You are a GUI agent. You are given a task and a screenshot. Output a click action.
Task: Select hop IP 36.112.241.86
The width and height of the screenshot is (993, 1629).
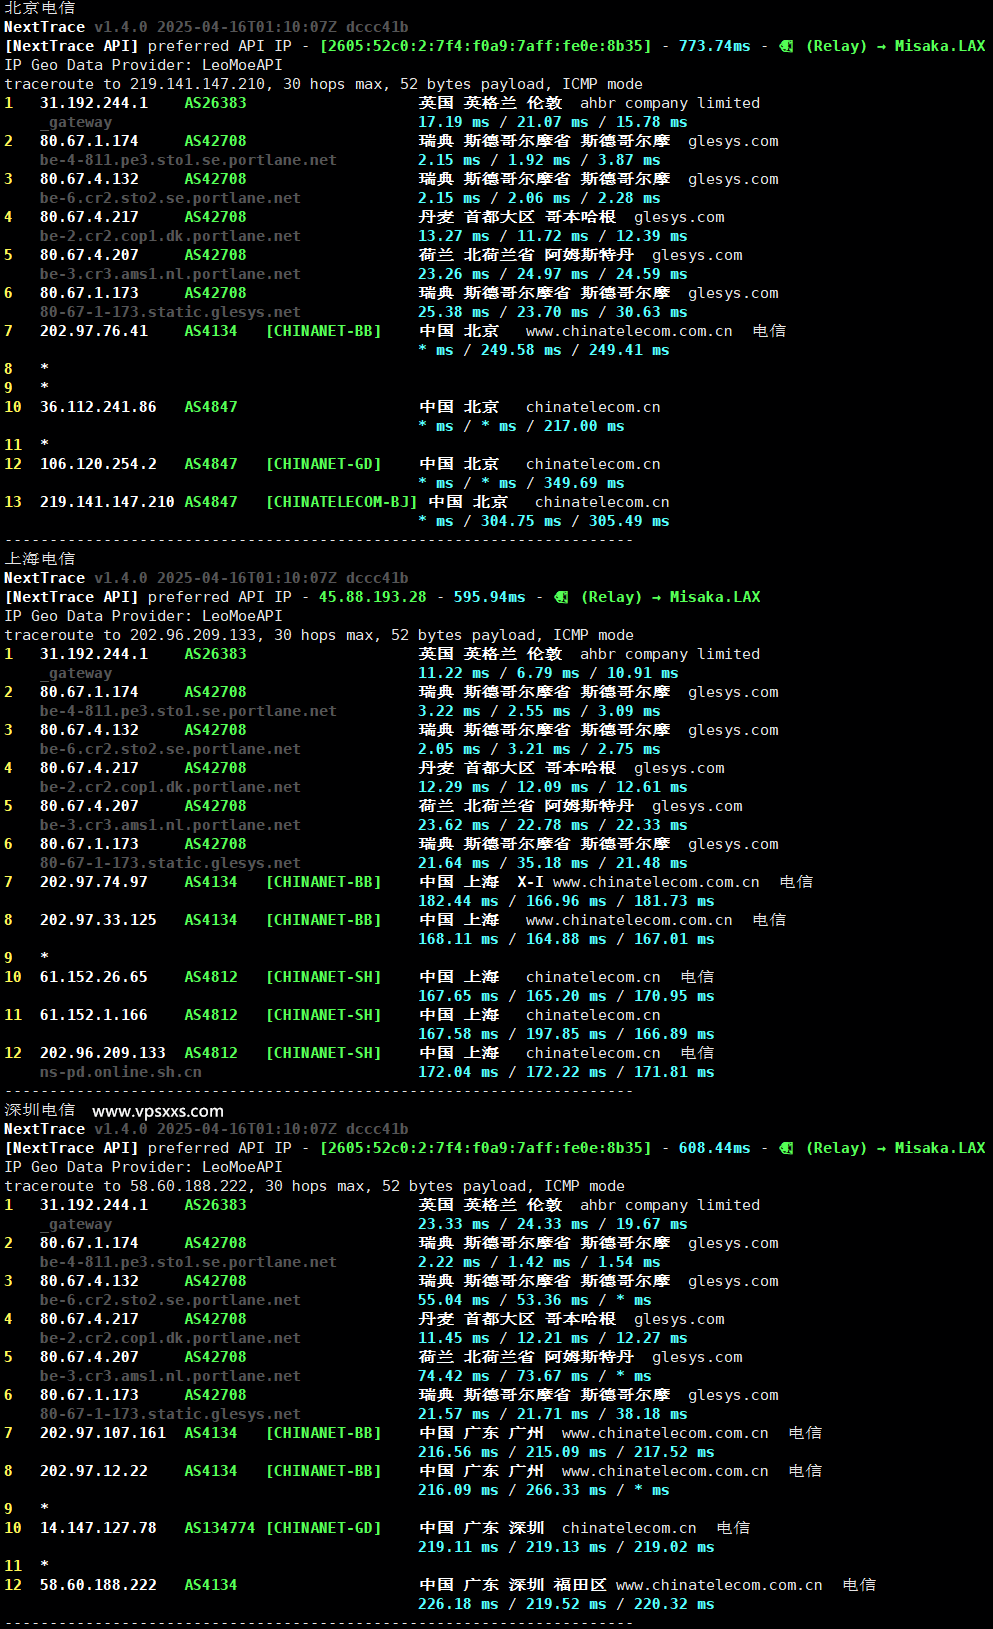98,407
